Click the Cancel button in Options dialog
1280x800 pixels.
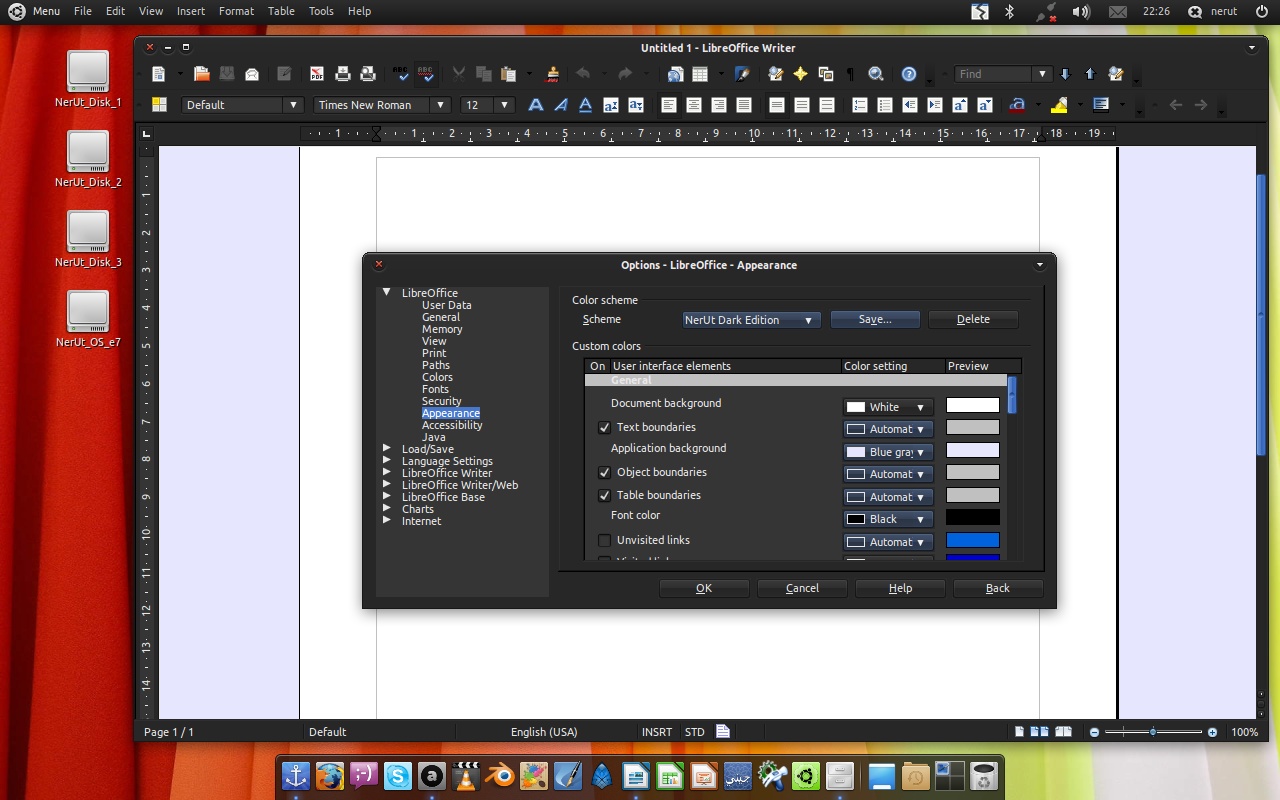(802, 588)
